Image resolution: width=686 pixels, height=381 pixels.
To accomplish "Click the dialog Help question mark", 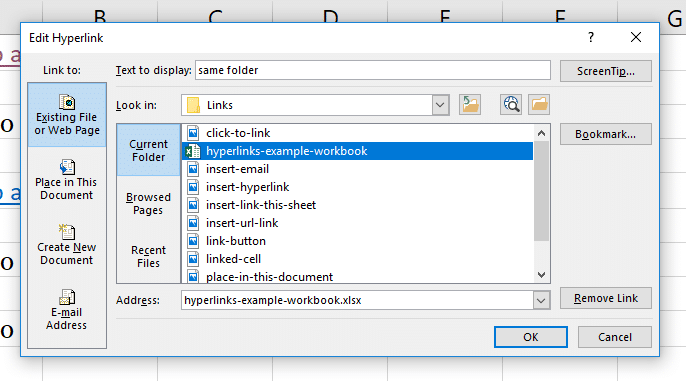I will click(x=591, y=37).
